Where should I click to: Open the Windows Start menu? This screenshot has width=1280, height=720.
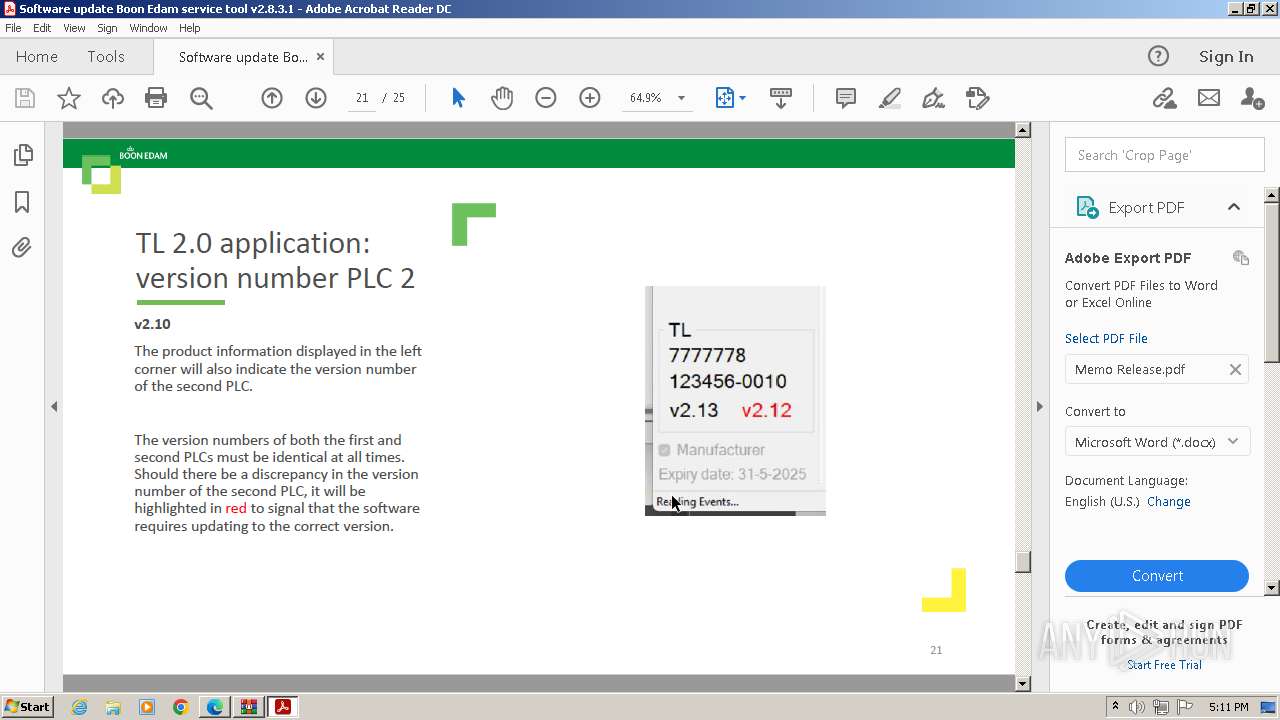pyautogui.click(x=28, y=707)
